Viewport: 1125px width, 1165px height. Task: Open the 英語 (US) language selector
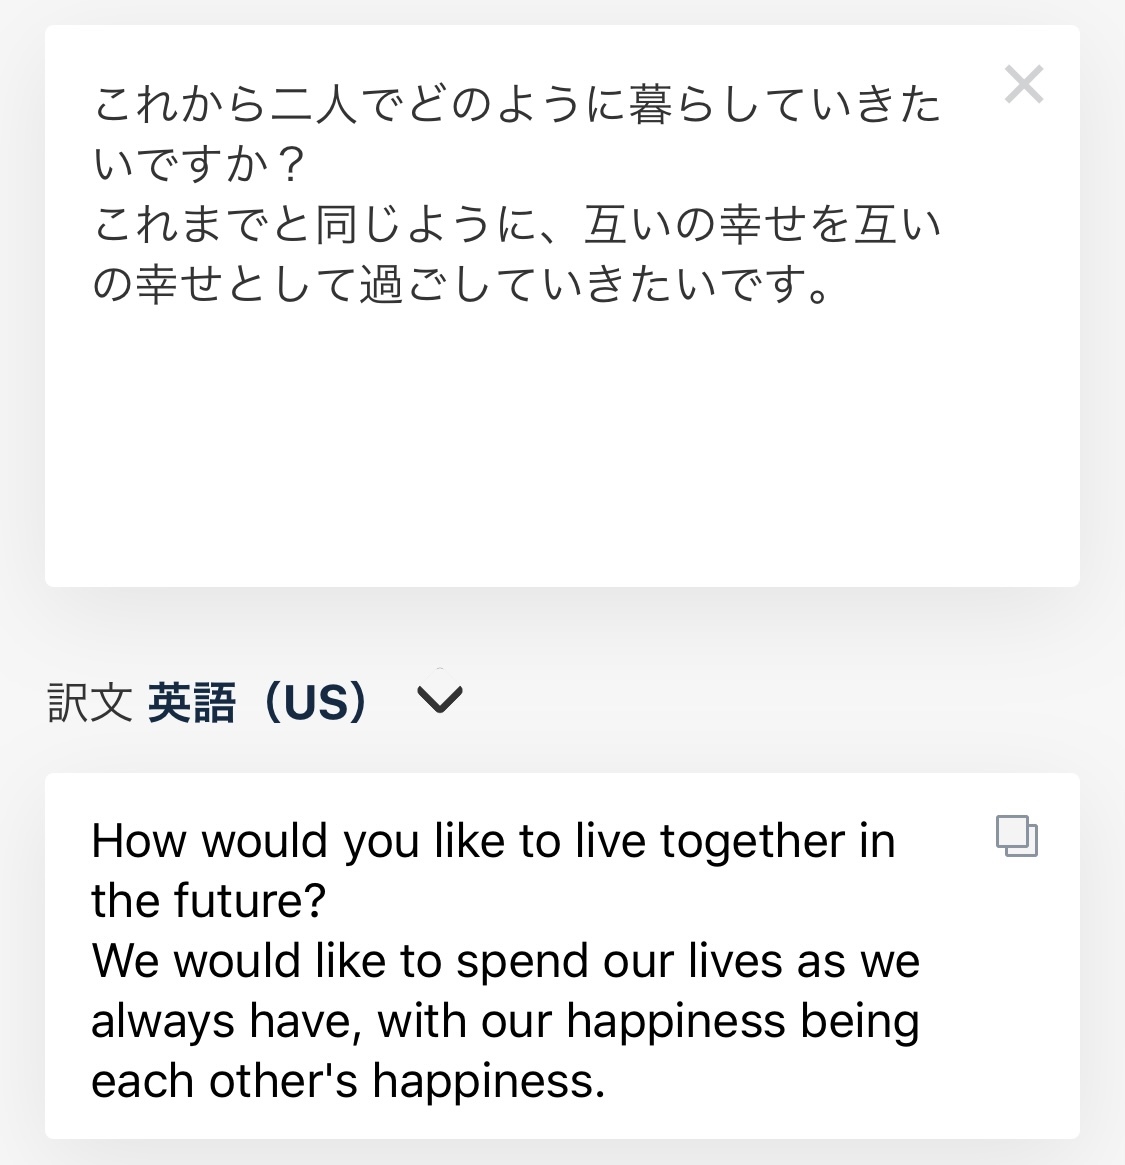258,702
